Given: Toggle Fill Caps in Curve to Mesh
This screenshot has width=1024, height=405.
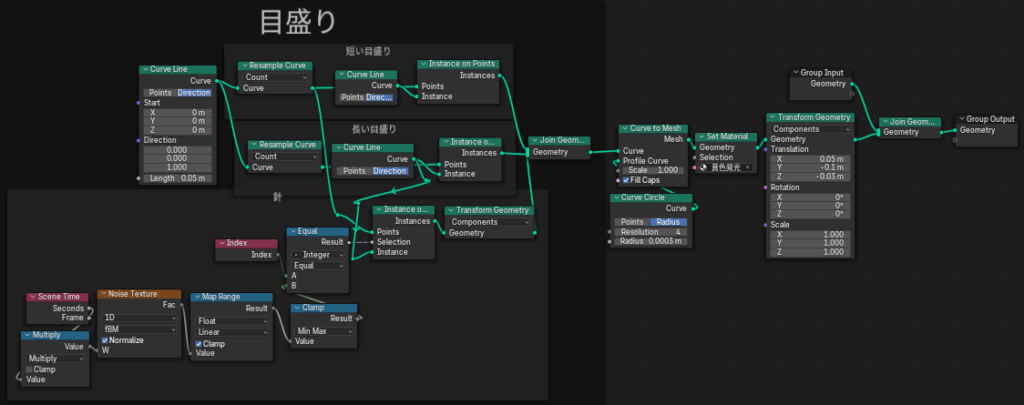Looking at the screenshot, I should tap(627, 181).
